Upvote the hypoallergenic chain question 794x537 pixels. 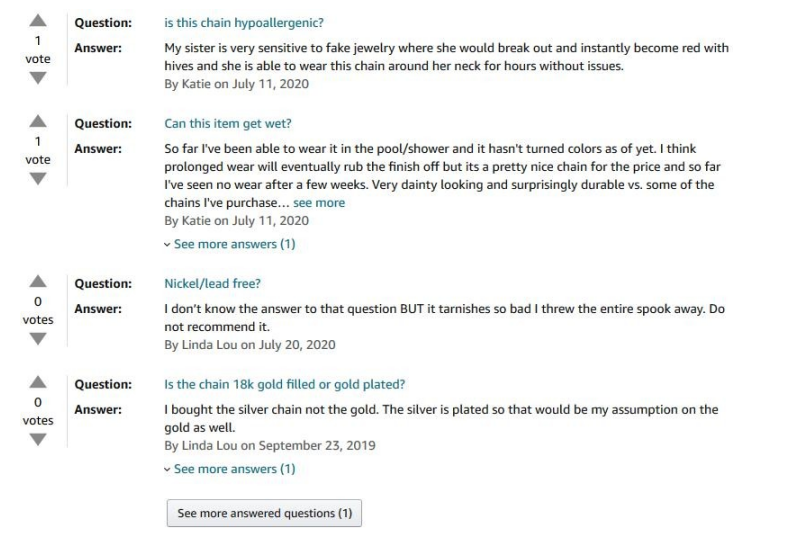[x=38, y=21]
